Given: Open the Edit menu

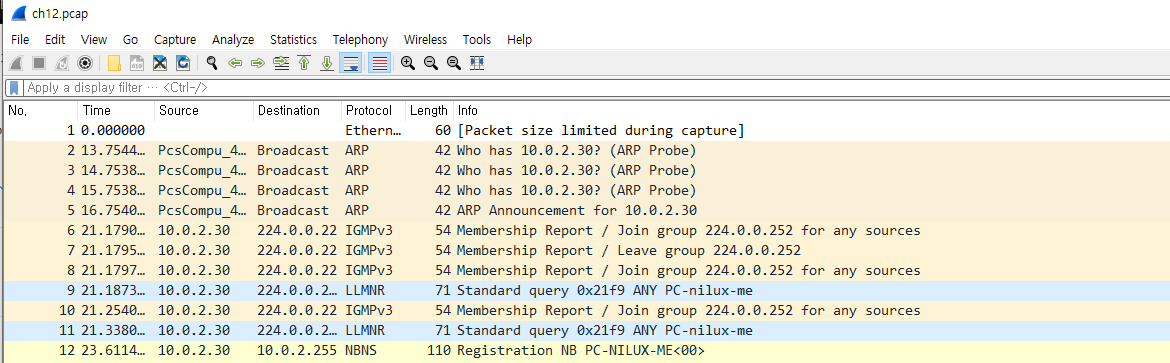Looking at the screenshot, I should (55, 40).
